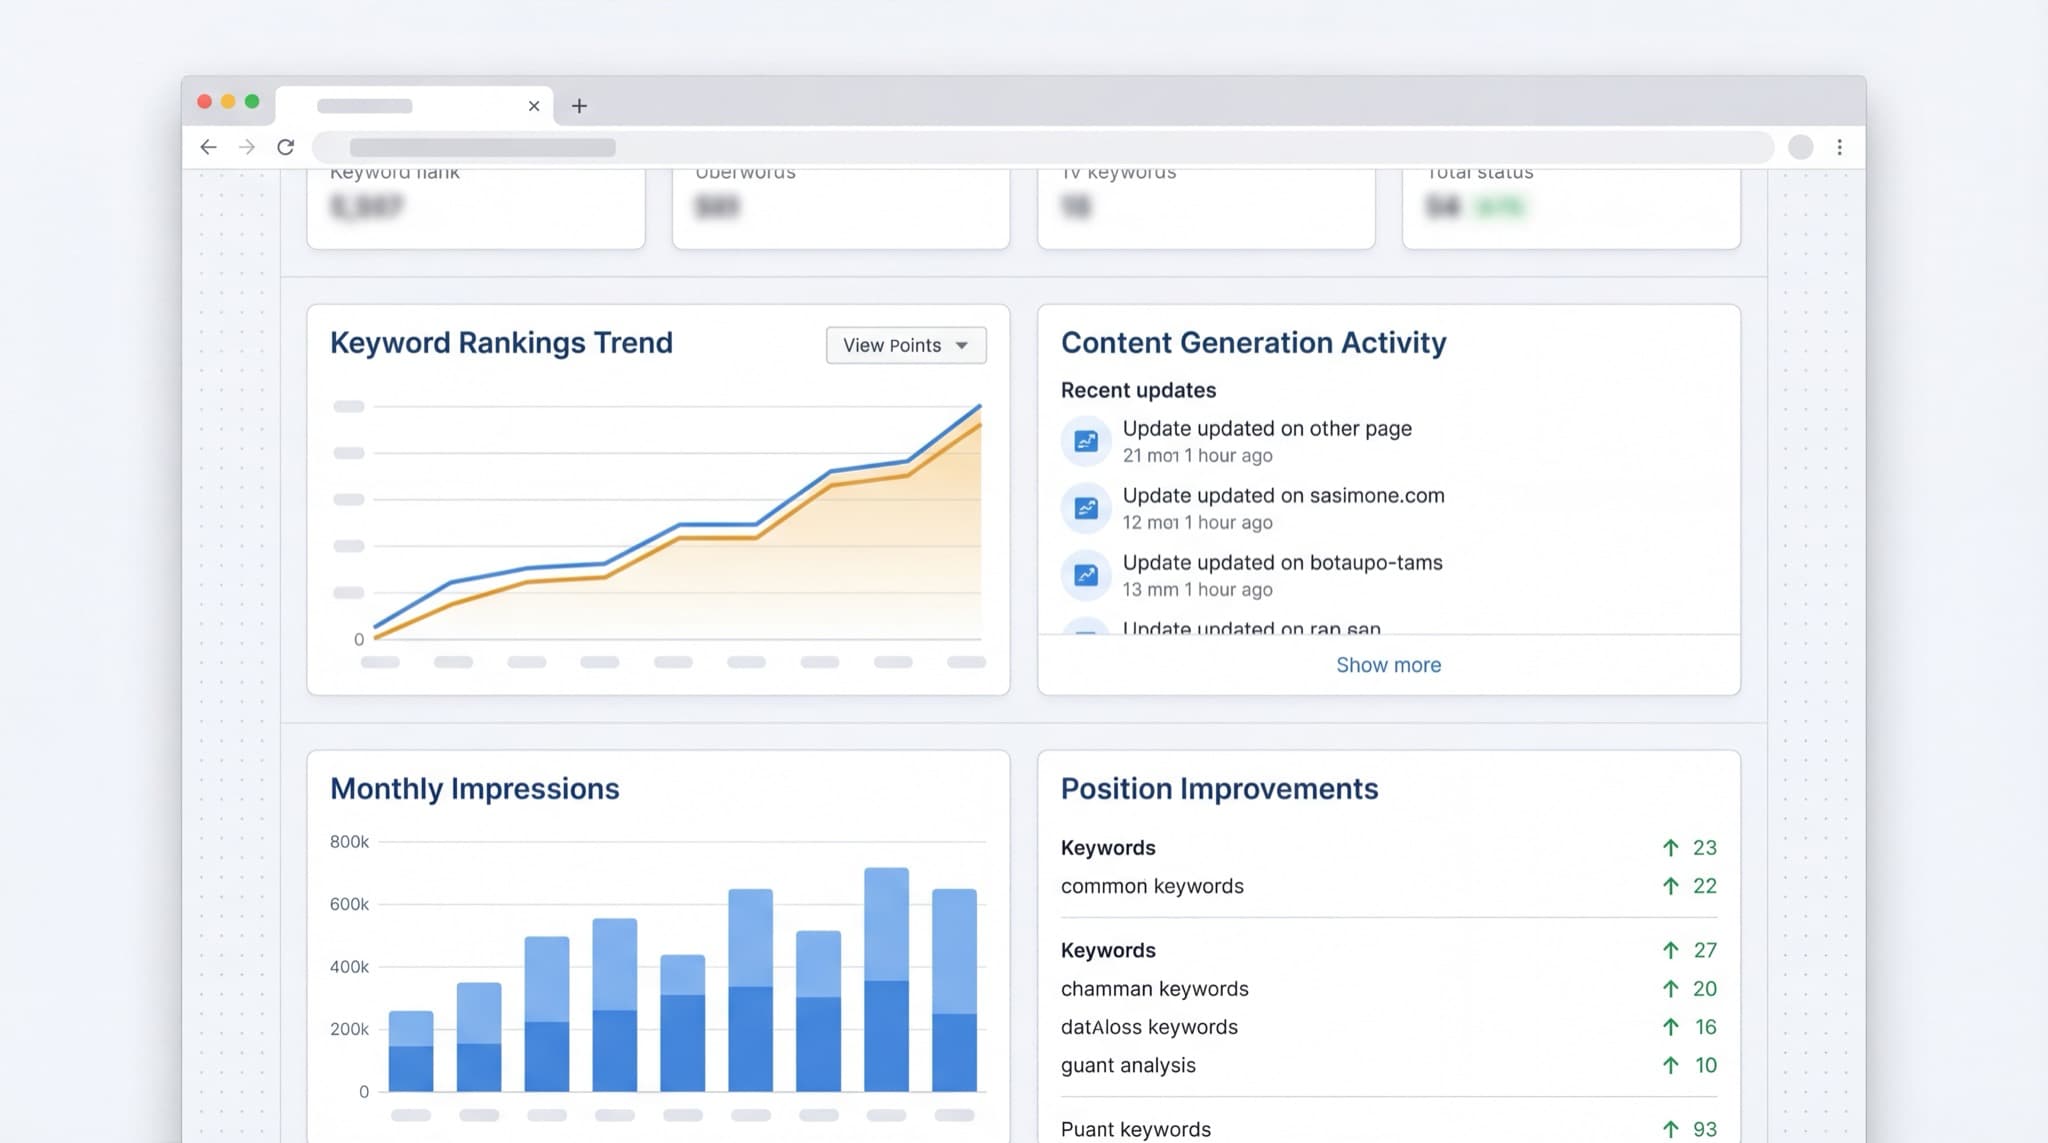The height and width of the screenshot is (1143, 2048).
Task: Open the View Points dropdown
Action: (905, 345)
